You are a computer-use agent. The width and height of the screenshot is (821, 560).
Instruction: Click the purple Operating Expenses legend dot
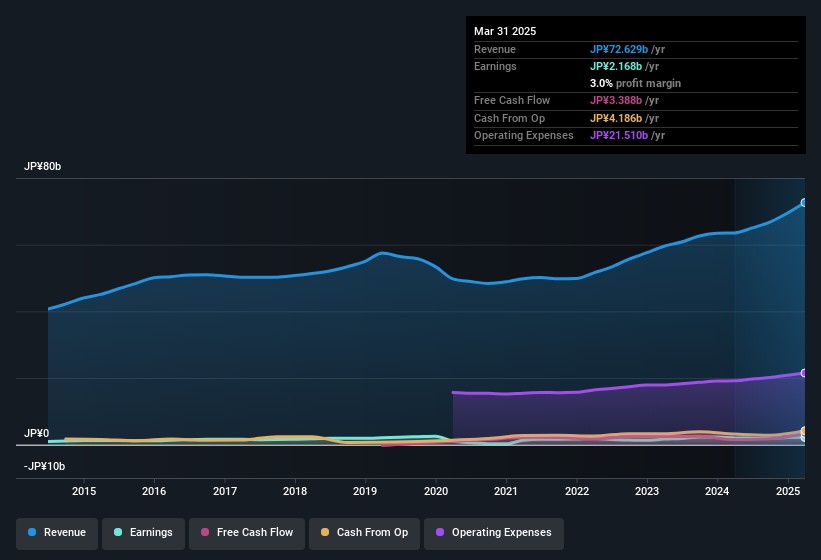point(440,532)
